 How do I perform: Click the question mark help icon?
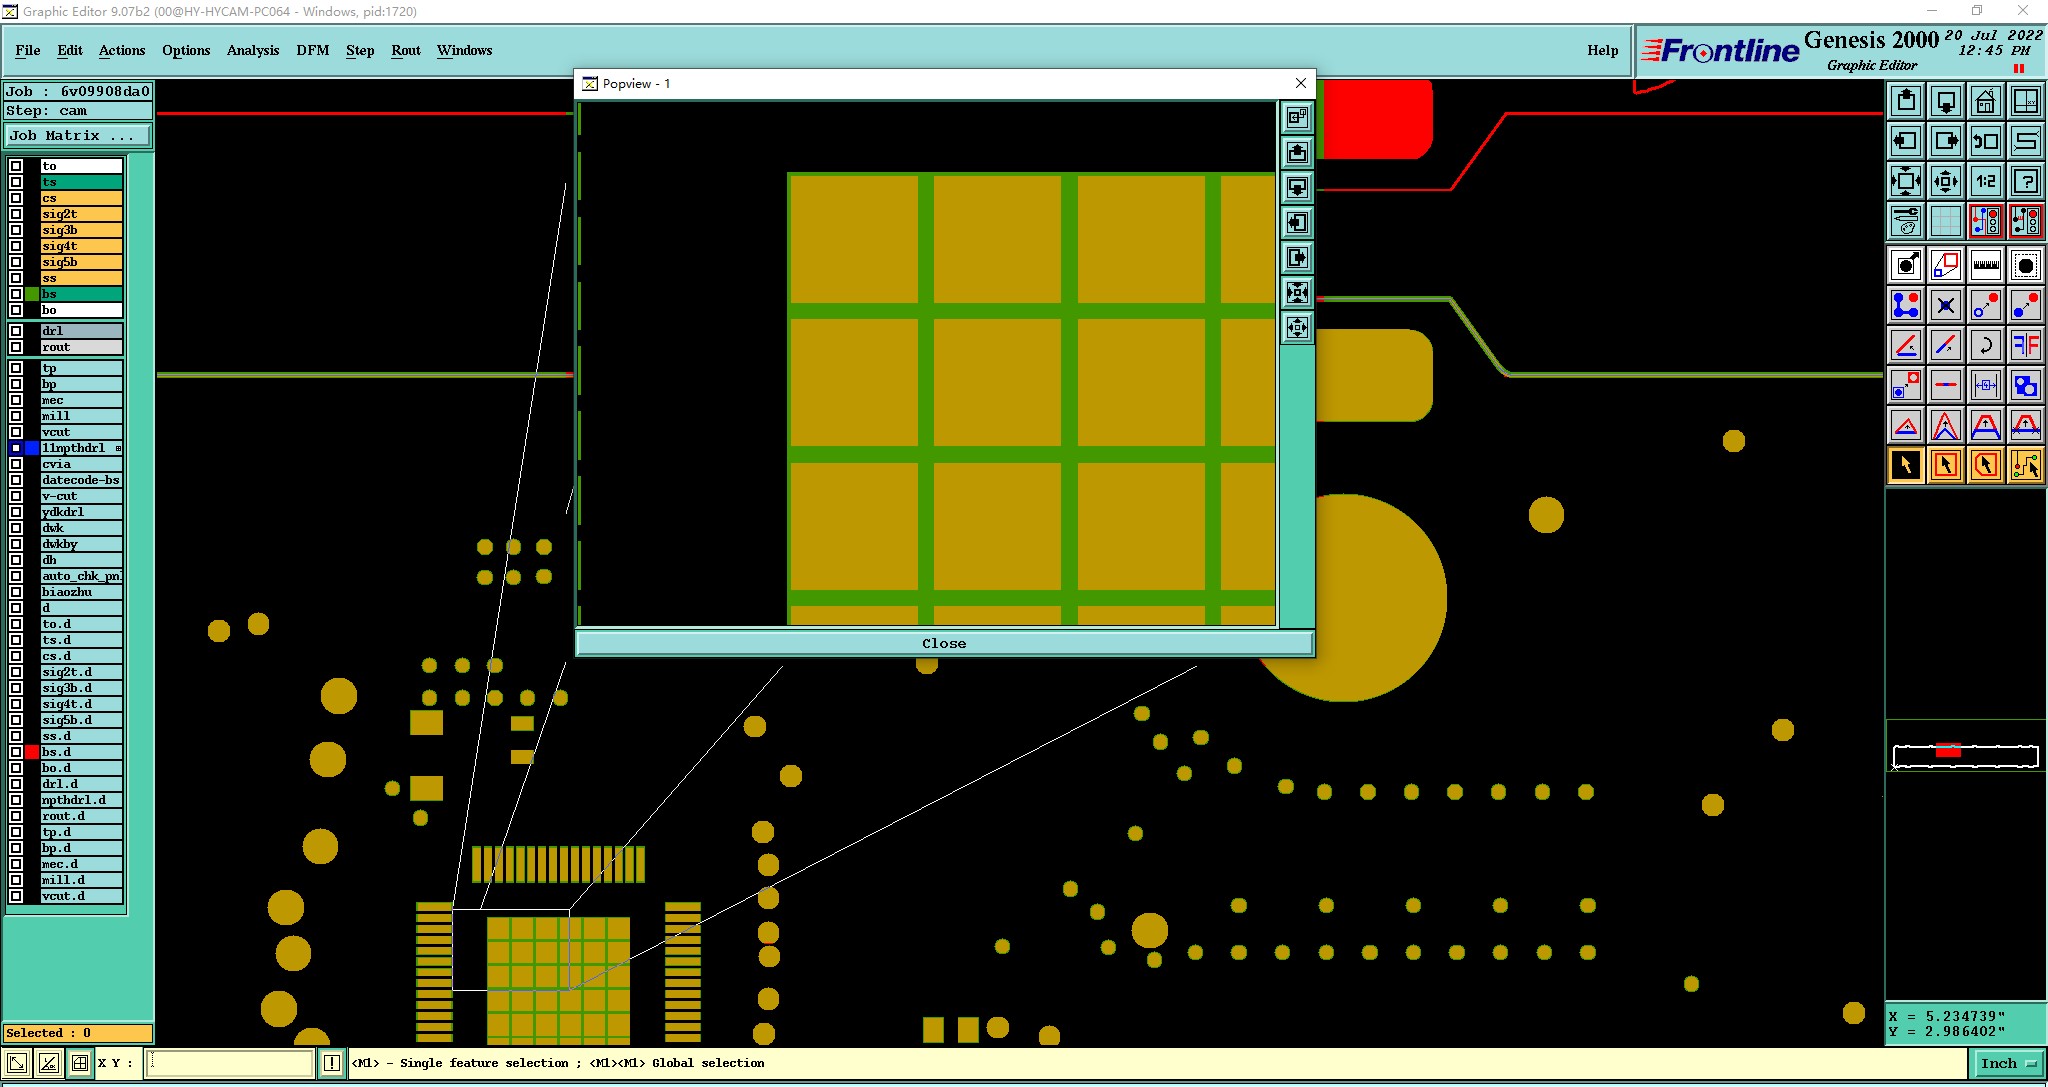pos(2025,181)
